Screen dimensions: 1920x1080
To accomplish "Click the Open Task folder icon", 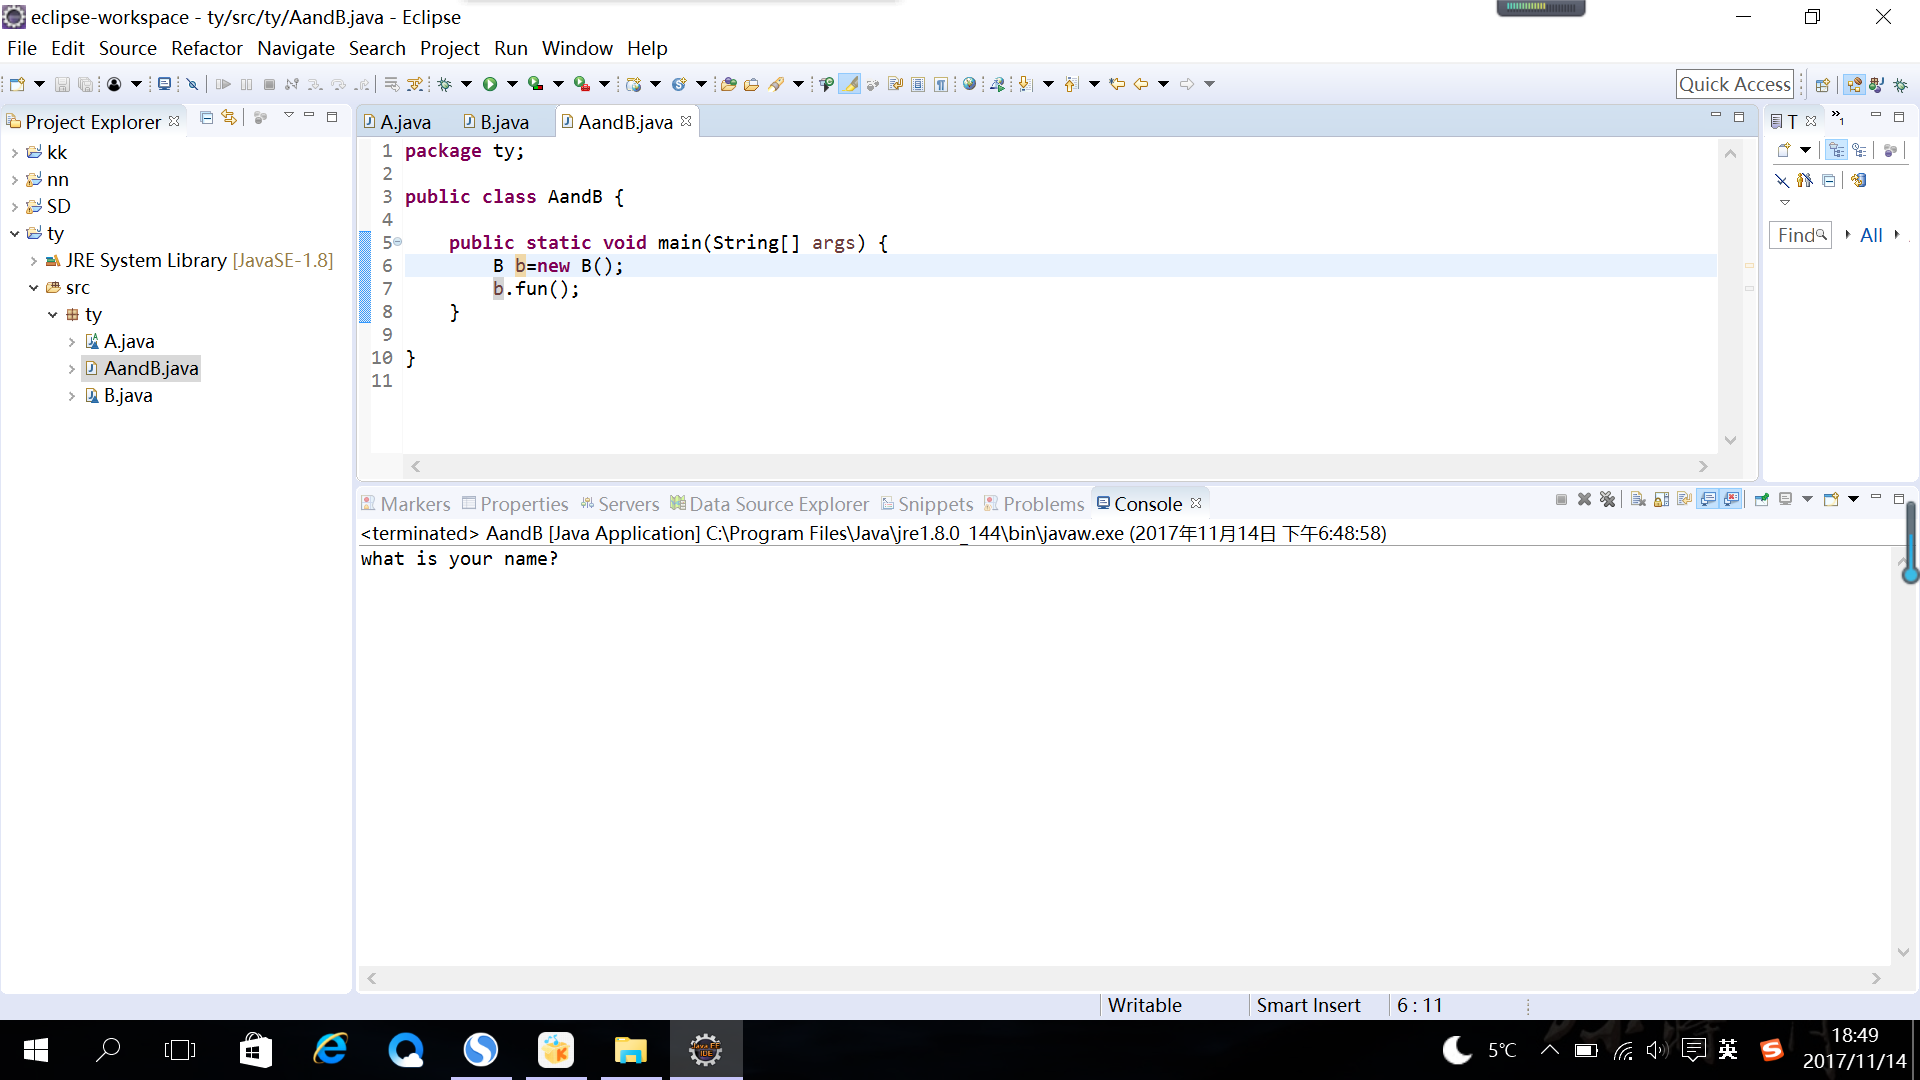I will click(x=751, y=84).
